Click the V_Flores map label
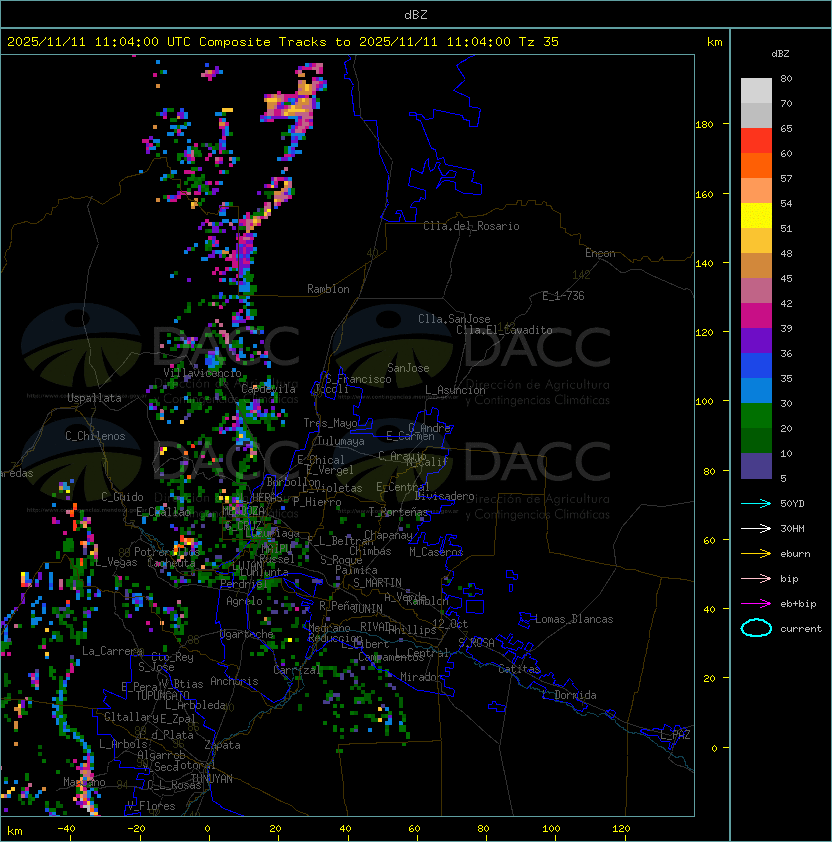Viewport: 832px width, 842px height. [x=151, y=806]
